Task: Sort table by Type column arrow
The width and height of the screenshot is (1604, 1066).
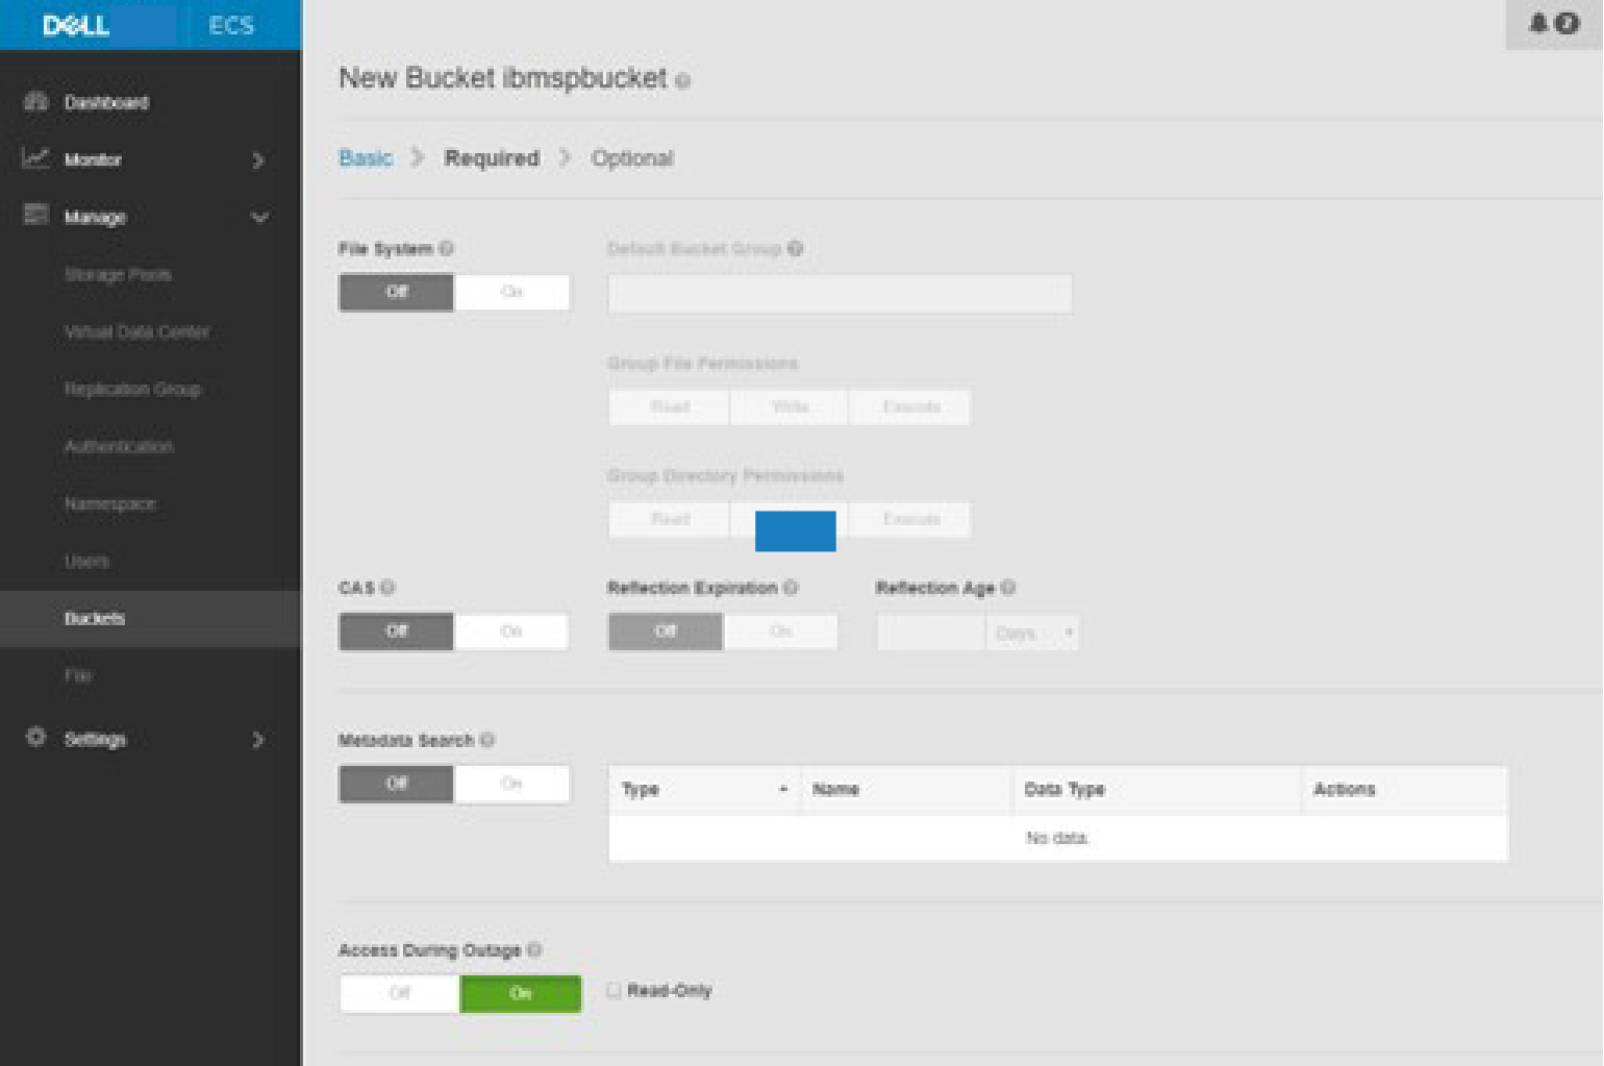Action: click(783, 789)
